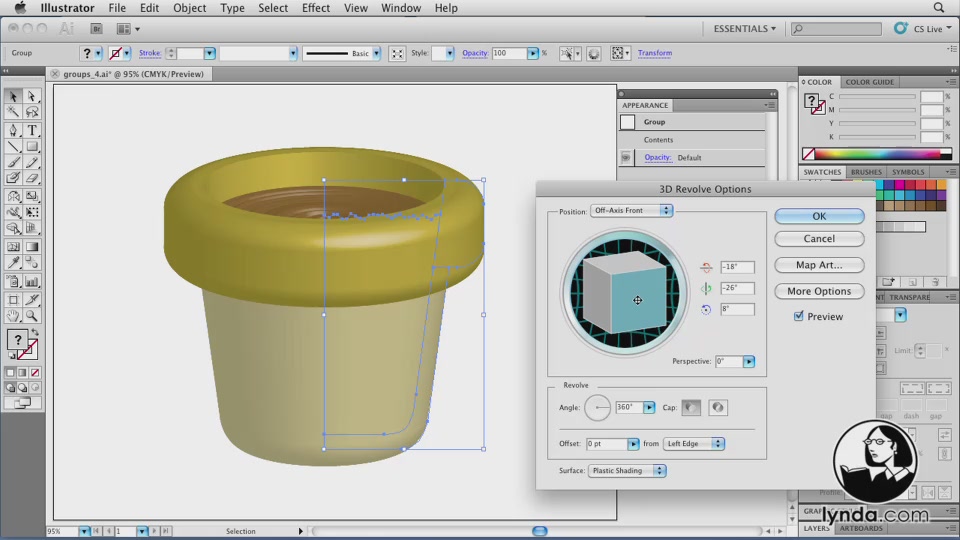Select the Mesh tool
960x540 pixels.
click(13, 247)
